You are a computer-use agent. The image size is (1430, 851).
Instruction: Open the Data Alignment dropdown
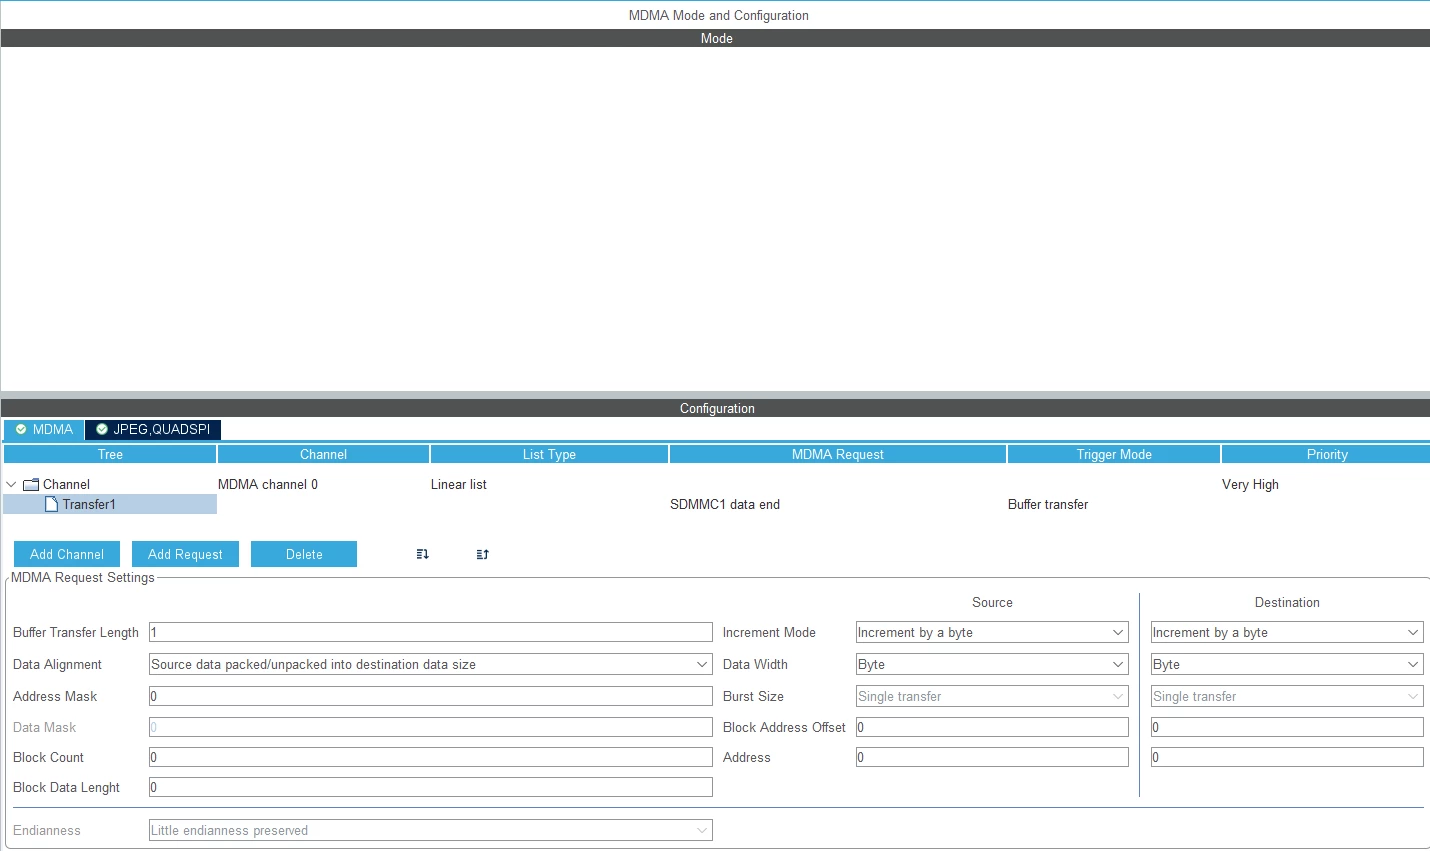[431, 665]
